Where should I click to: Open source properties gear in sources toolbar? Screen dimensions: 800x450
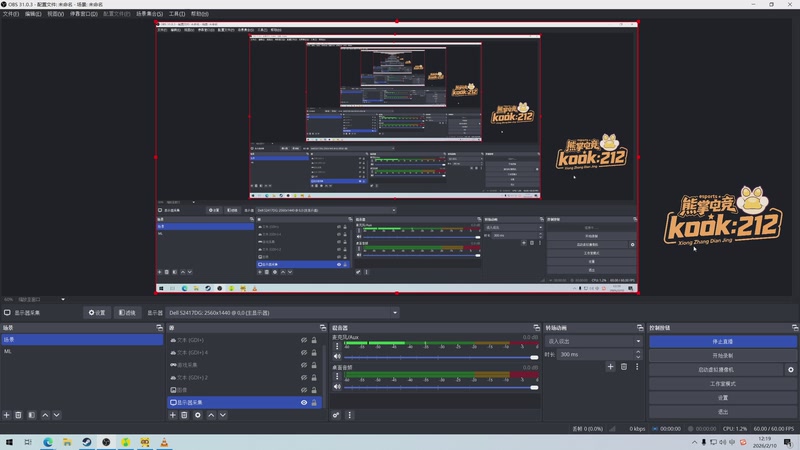[198, 414]
